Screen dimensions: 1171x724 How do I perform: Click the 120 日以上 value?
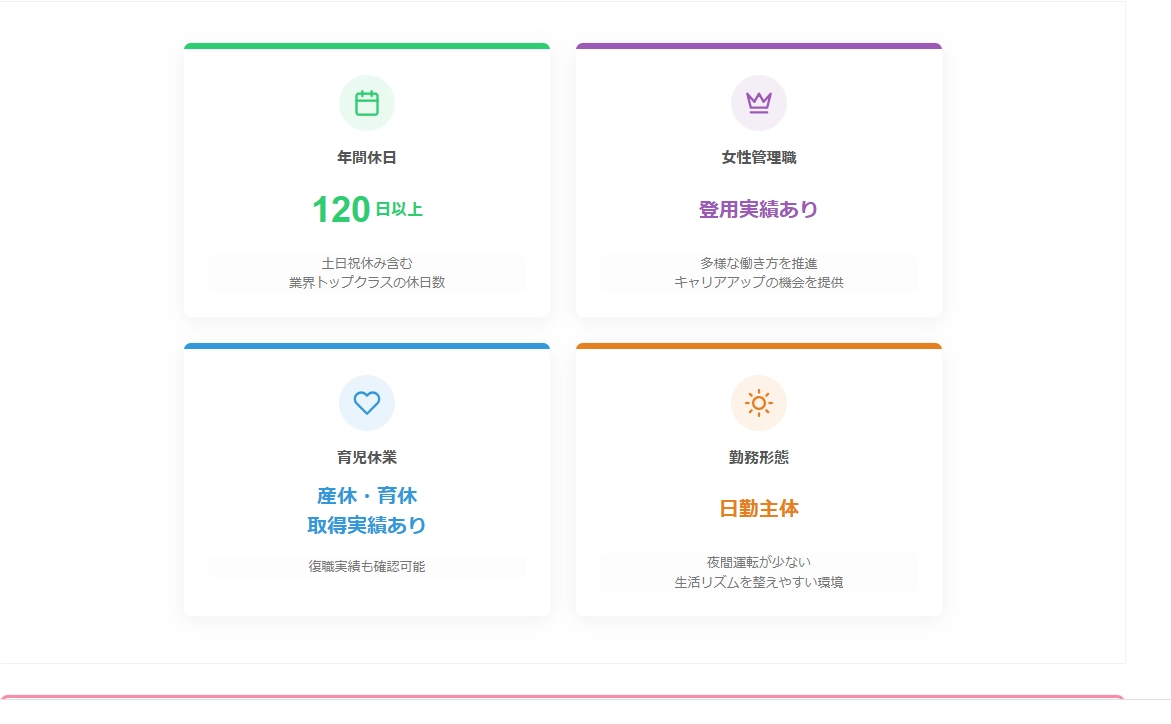click(367, 209)
